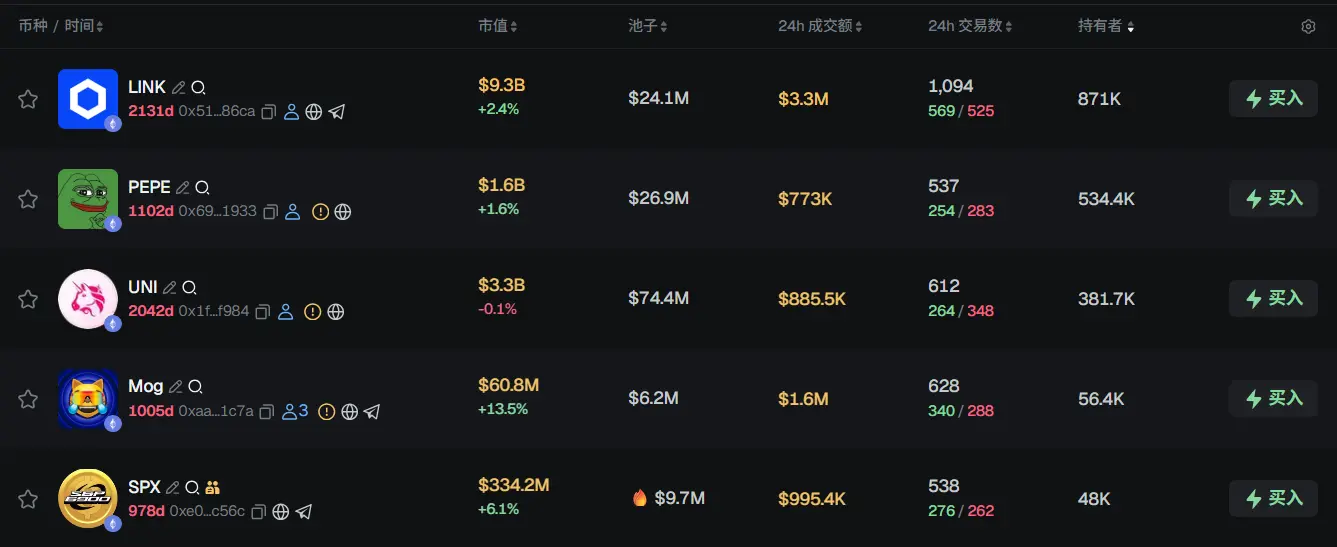Add SPX to favorites via star
1337x547 pixels.
click(x=28, y=499)
